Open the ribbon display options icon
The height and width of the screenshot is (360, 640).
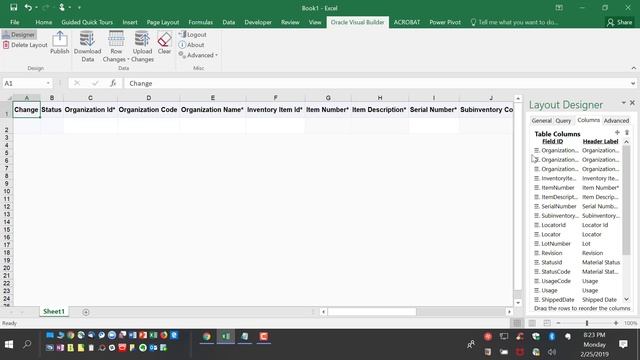click(559, 8)
